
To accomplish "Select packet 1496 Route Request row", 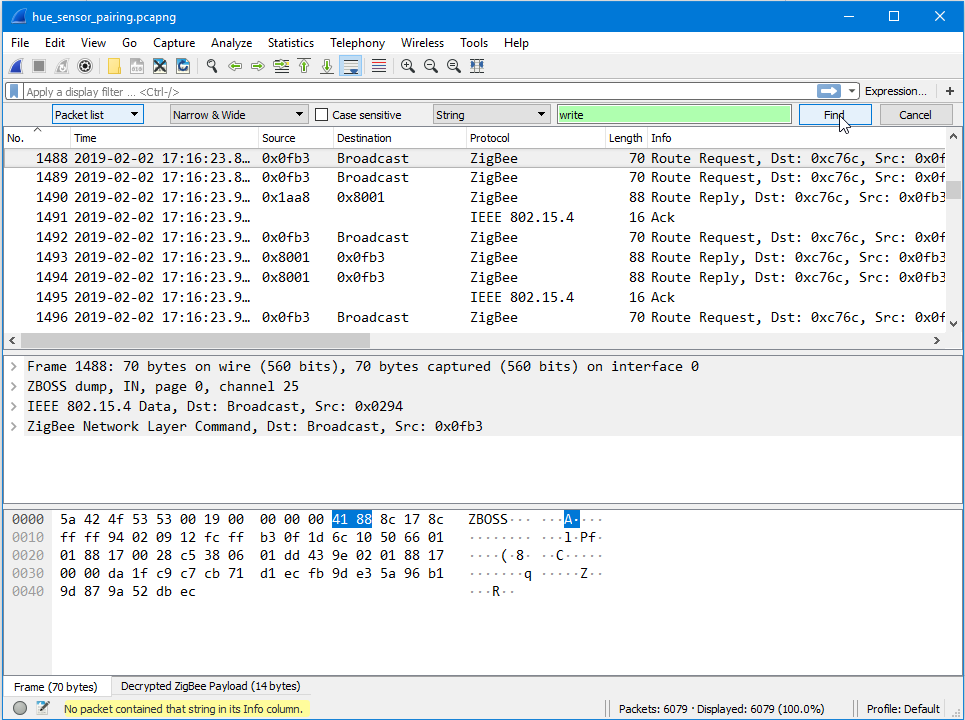I will coord(475,318).
